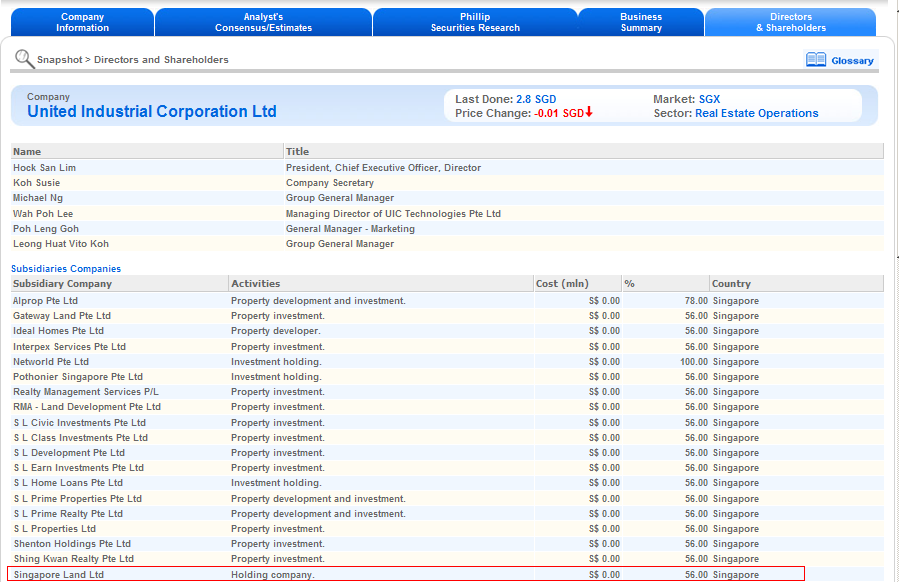Click General Manager - Marketing title
899x582 pixels.
[x=350, y=229]
